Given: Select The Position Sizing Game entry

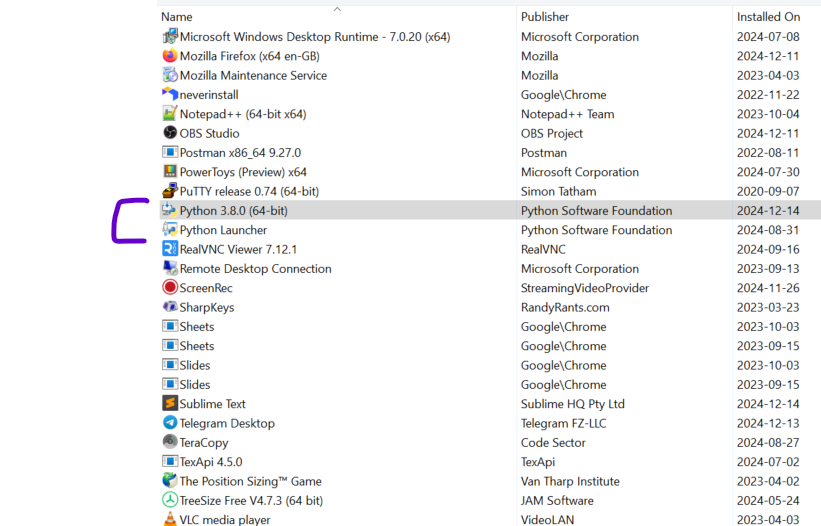Looking at the screenshot, I should coord(250,481).
